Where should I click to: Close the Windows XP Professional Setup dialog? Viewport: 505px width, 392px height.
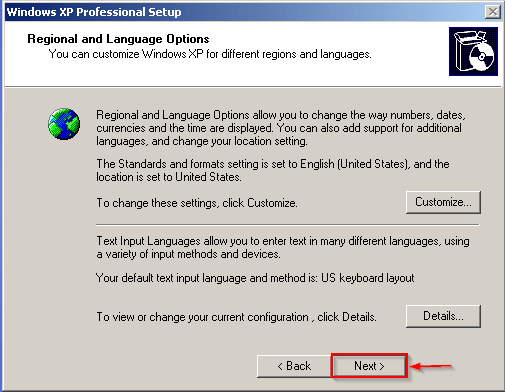pyautogui.click(x=493, y=12)
